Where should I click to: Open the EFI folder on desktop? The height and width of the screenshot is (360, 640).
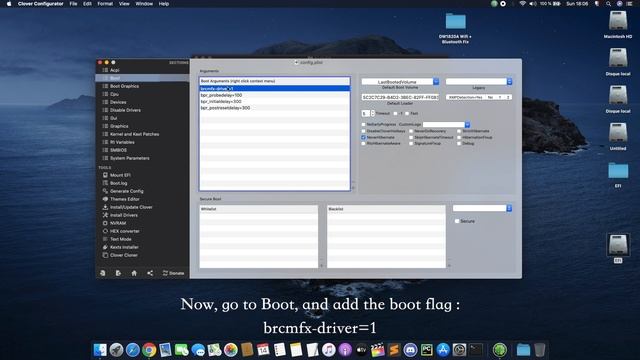(618, 171)
